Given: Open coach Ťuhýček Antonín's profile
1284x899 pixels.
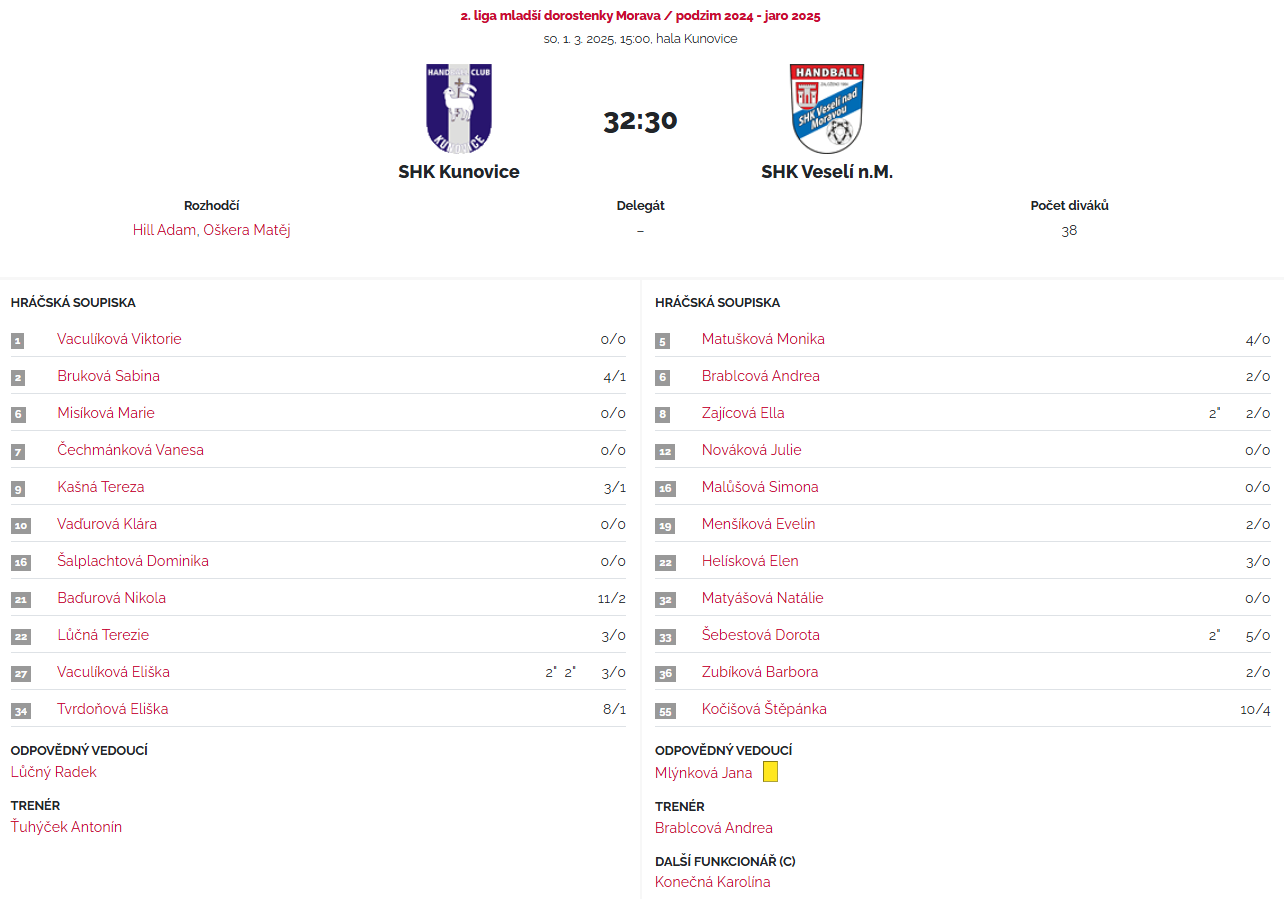Looking at the screenshot, I should [x=66, y=827].
